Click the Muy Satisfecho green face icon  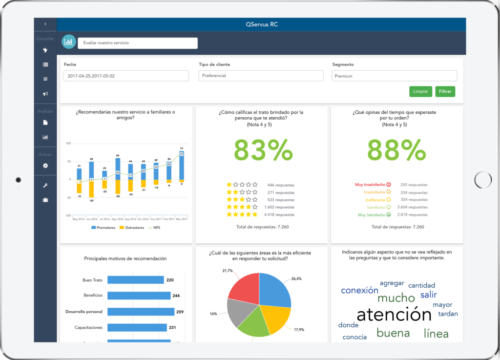[x=388, y=215]
